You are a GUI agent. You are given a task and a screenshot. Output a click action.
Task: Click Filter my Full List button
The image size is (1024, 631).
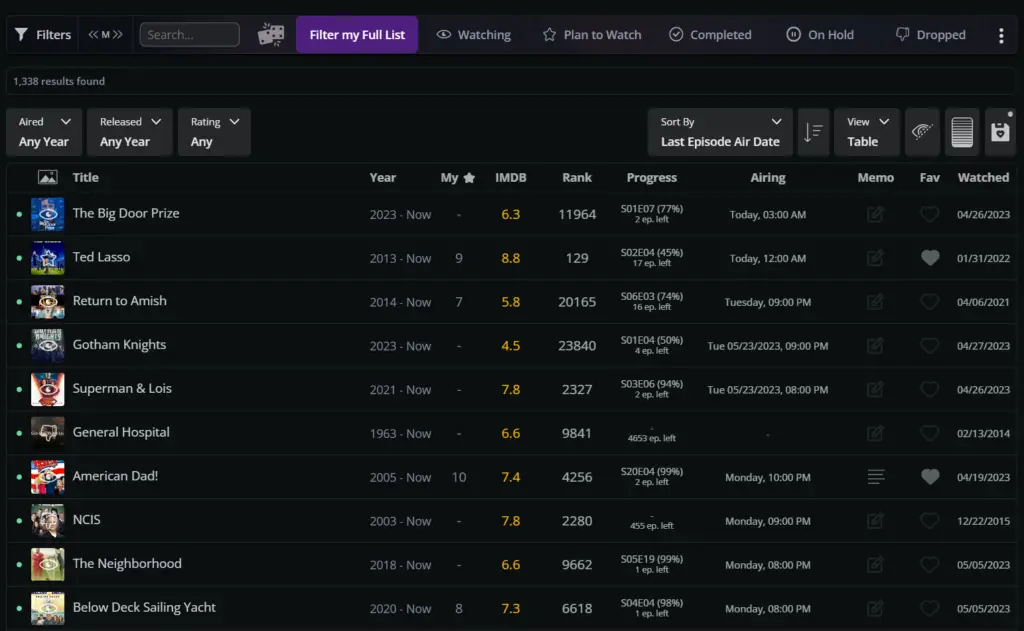click(357, 35)
